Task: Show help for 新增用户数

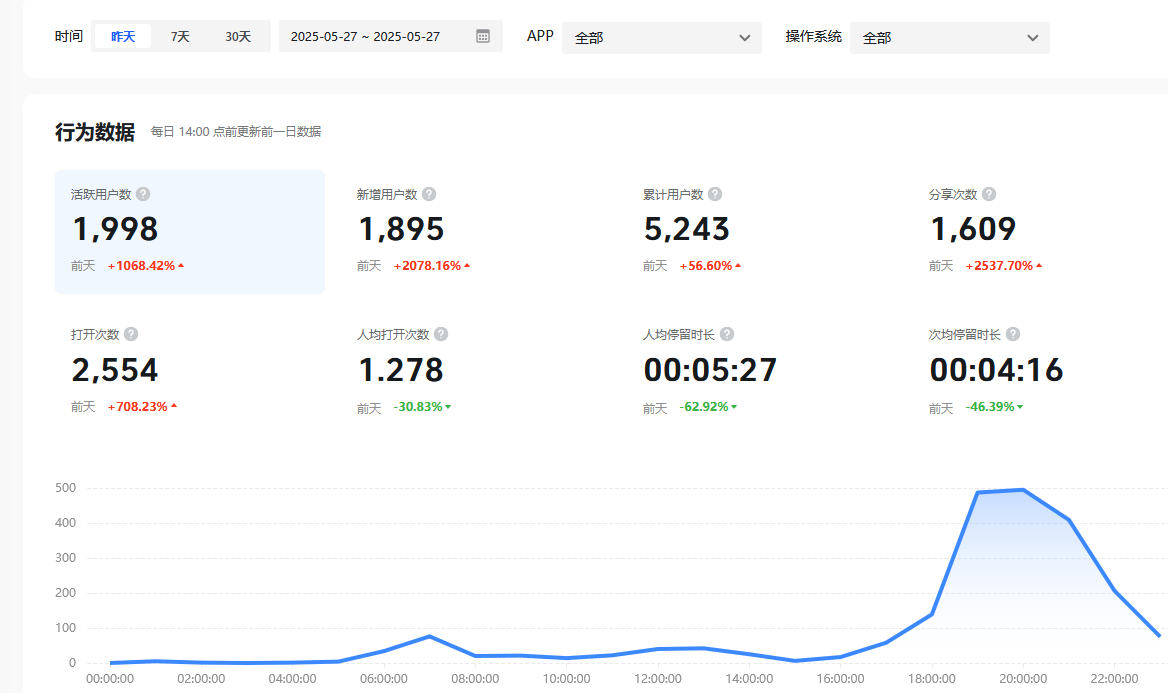Action: 429,194
